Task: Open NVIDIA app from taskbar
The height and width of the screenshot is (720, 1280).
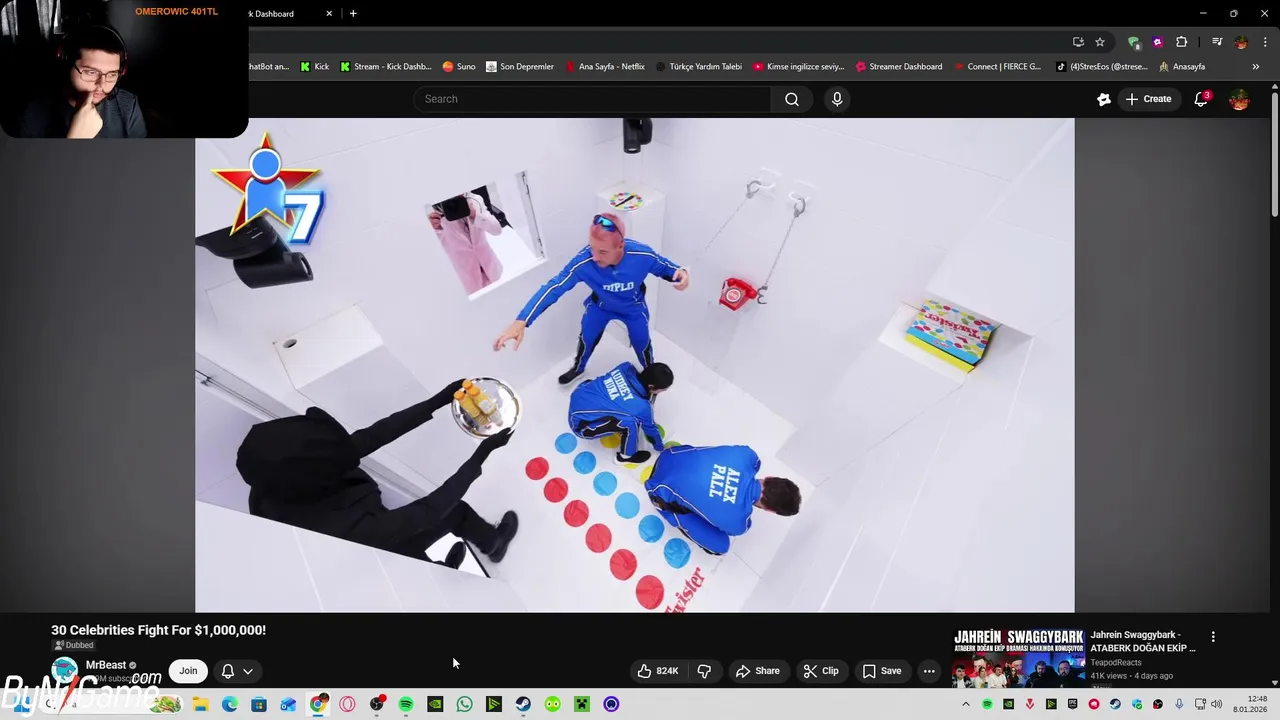Action: [x=435, y=704]
